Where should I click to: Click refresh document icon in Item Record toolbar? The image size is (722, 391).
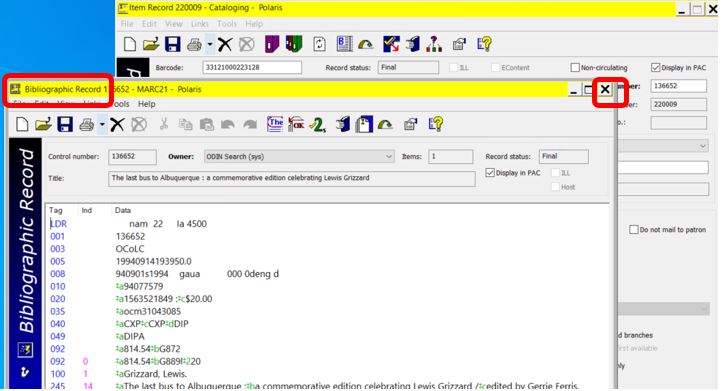tap(319, 44)
